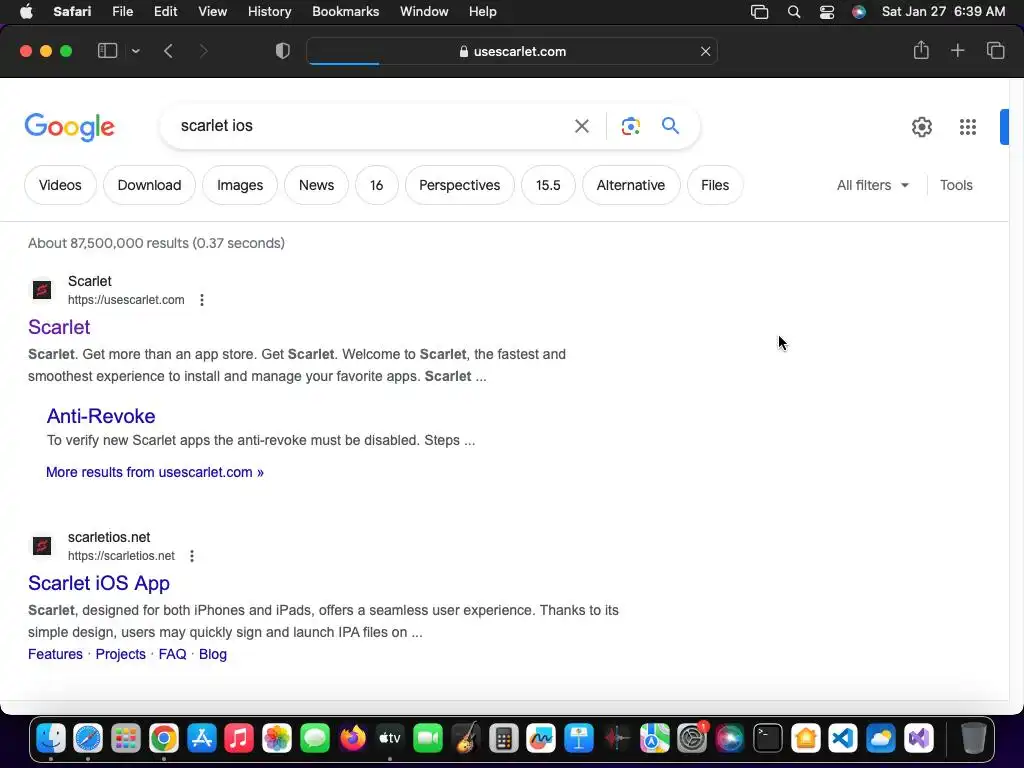Open Voice Memos from the dock

pyautogui.click(x=616, y=739)
